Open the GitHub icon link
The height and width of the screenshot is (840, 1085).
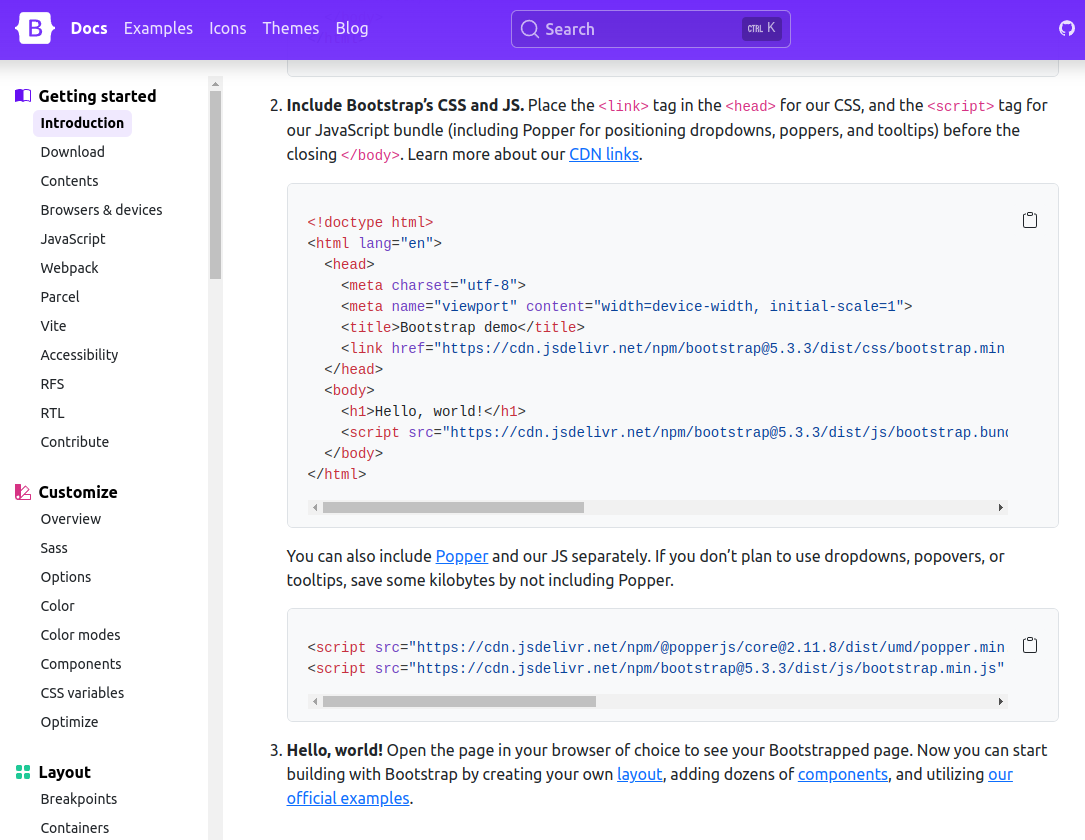click(1066, 28)
